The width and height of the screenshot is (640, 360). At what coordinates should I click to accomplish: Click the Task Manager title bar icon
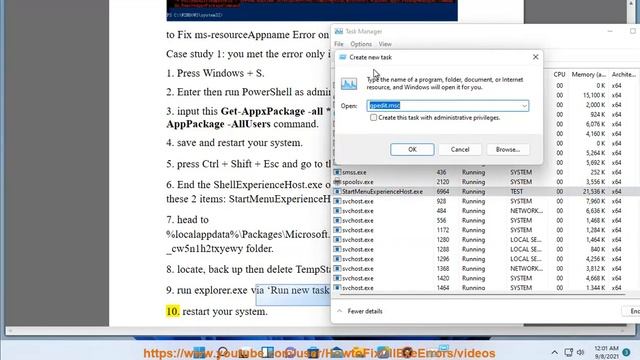pyautogui.click(x=339, y=31)
